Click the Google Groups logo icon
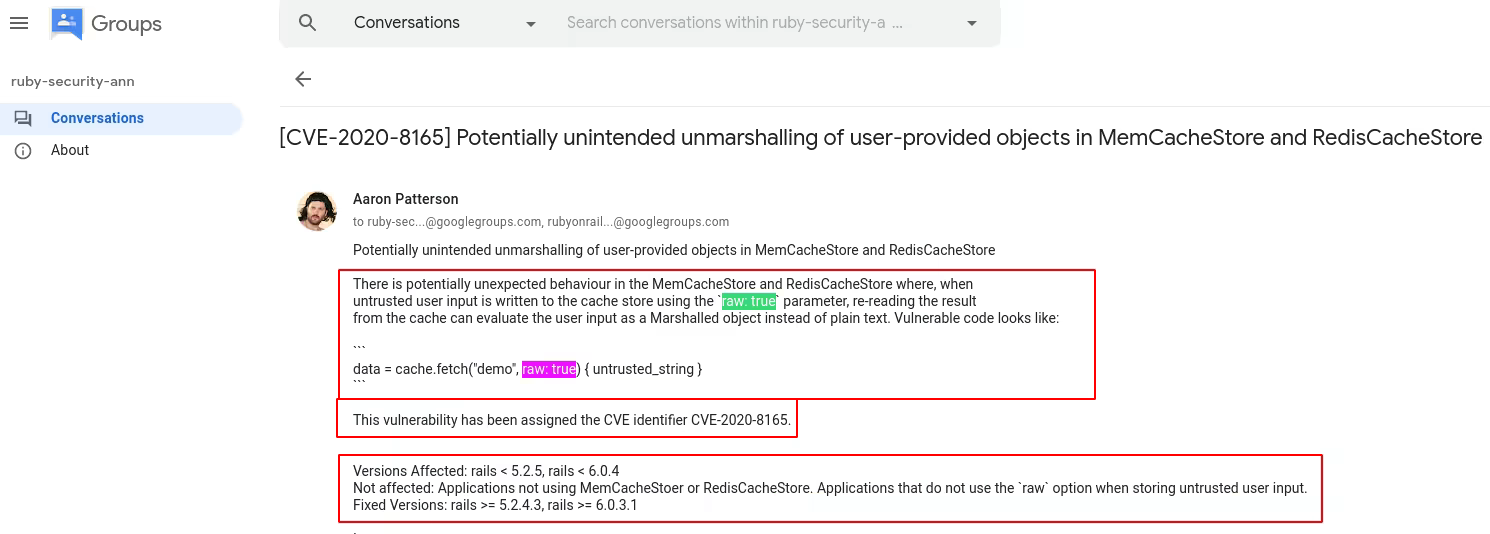The image size is (1490, 534). click(x=66, y=23)
